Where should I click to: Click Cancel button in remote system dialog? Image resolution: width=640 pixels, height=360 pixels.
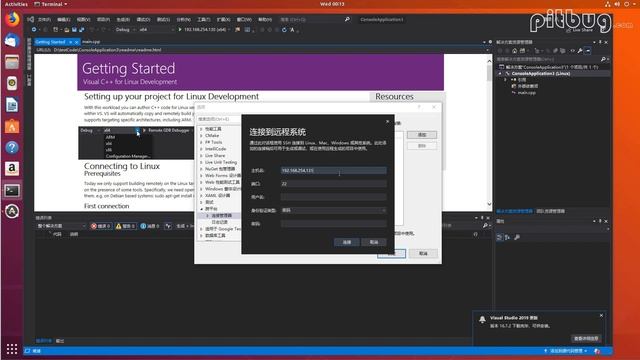click(x=374, y=242)
